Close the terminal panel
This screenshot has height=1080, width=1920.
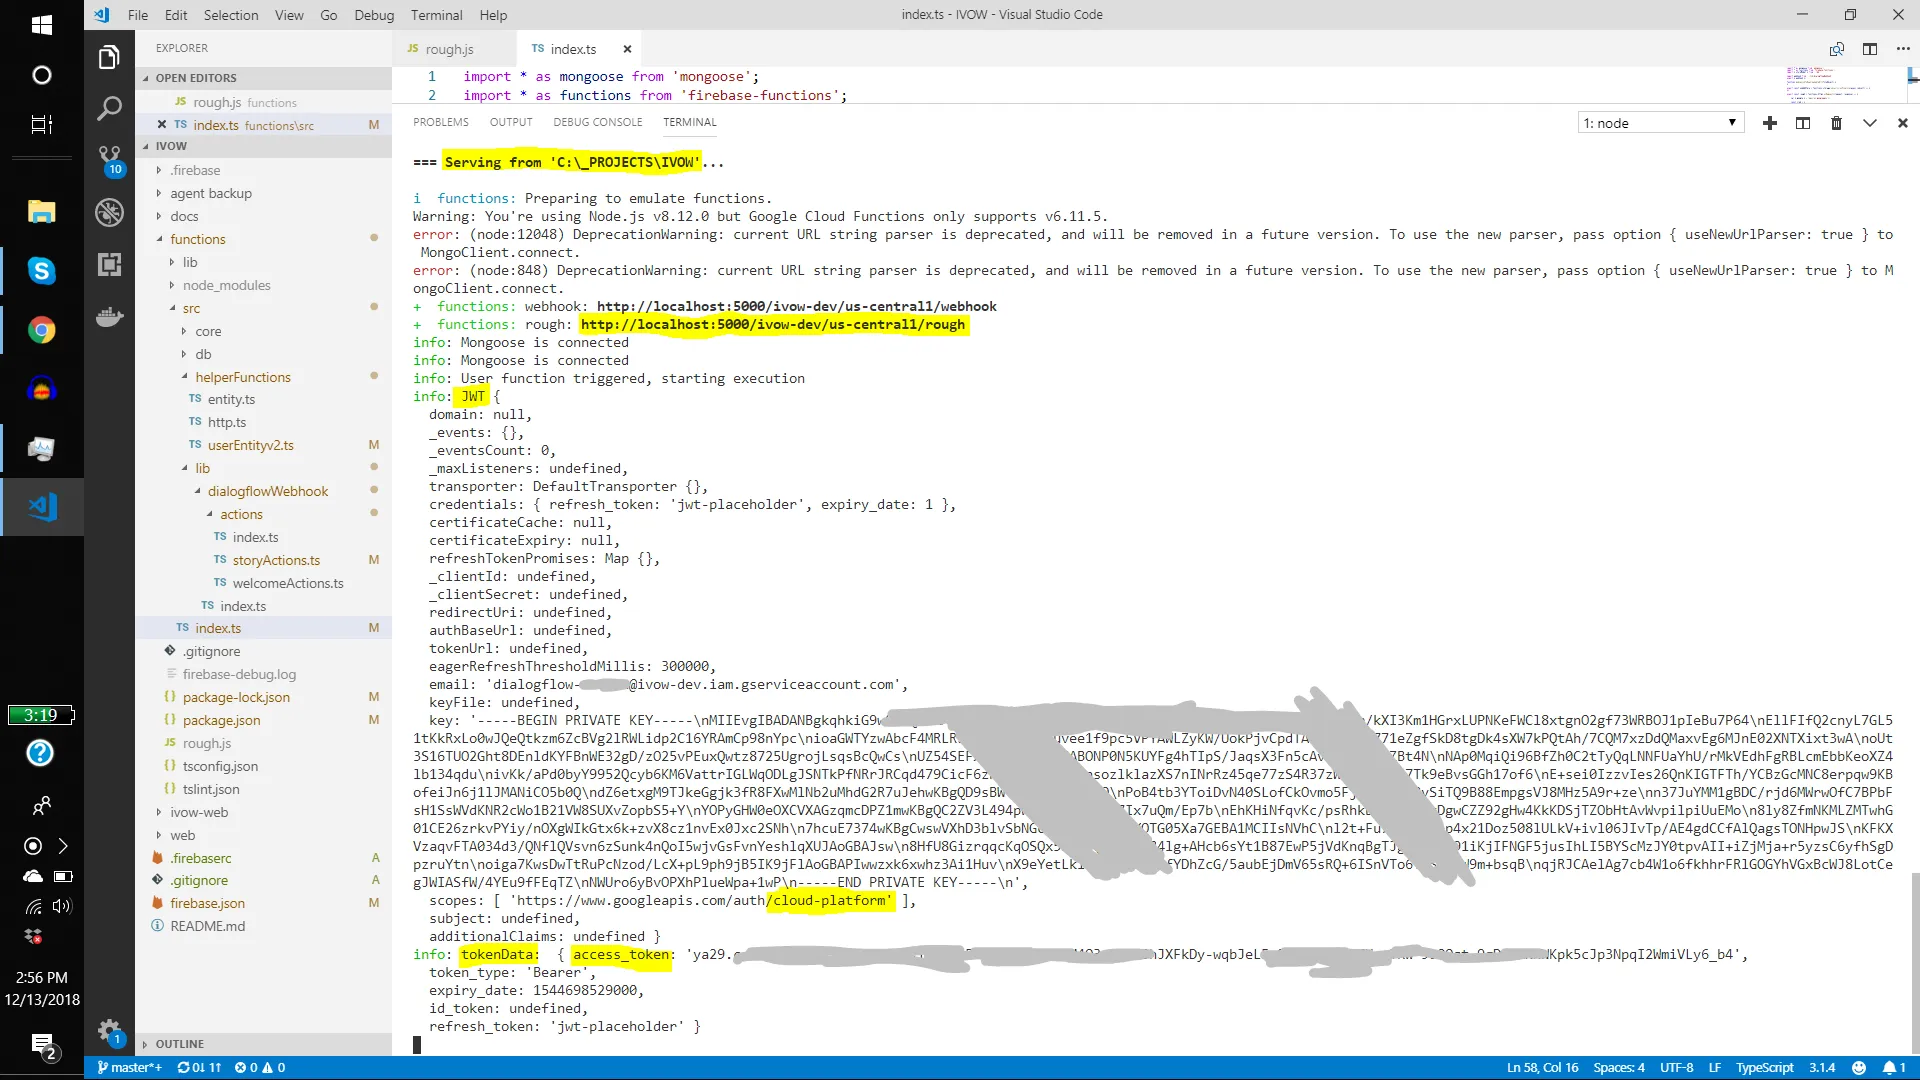[1902, 123]
